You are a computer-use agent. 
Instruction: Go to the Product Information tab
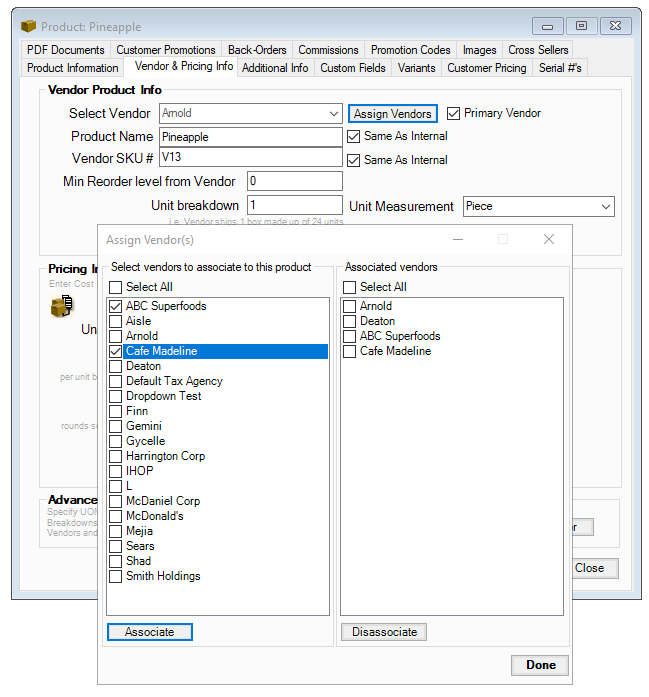tap(72, 68)
